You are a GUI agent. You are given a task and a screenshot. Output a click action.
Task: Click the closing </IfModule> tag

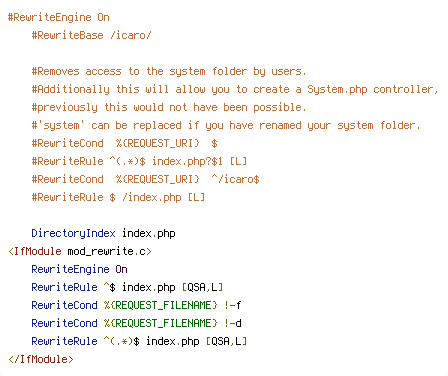point(41,359)
